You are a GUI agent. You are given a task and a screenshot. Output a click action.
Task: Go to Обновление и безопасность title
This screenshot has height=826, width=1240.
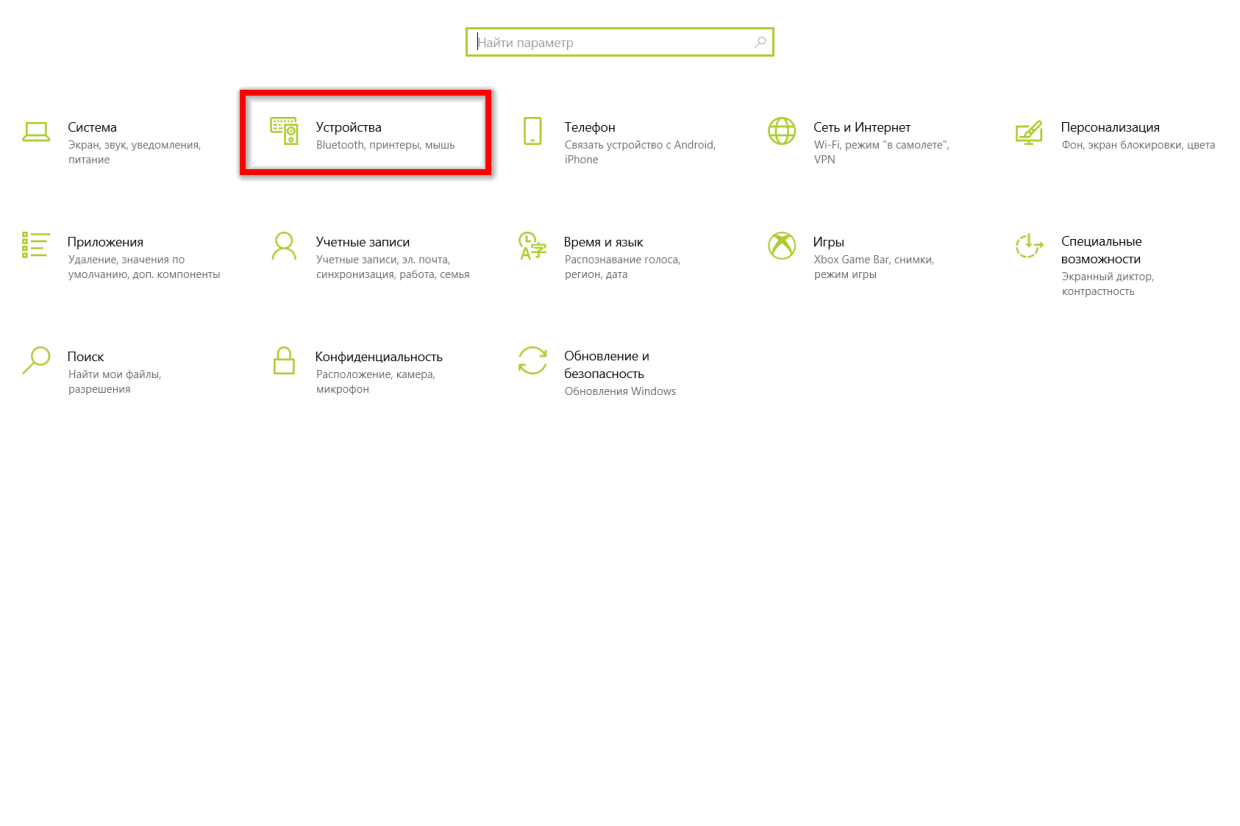pos(607,364)
